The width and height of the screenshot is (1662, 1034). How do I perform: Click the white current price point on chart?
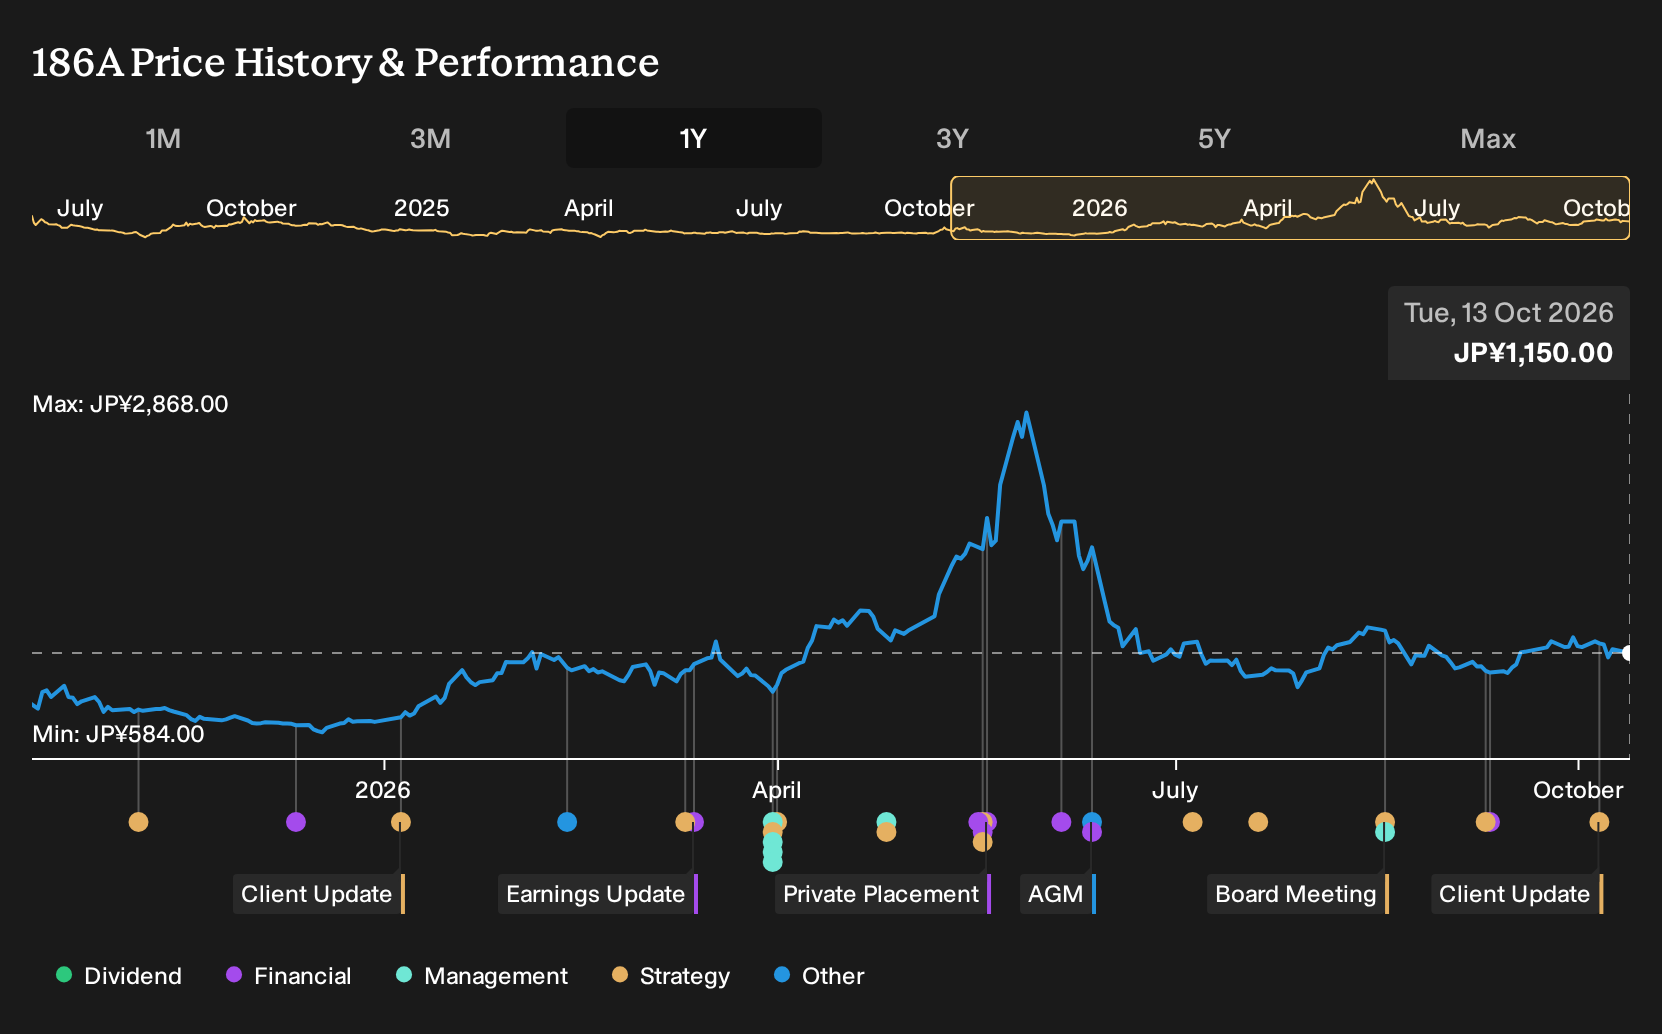tap(1628, 653)
